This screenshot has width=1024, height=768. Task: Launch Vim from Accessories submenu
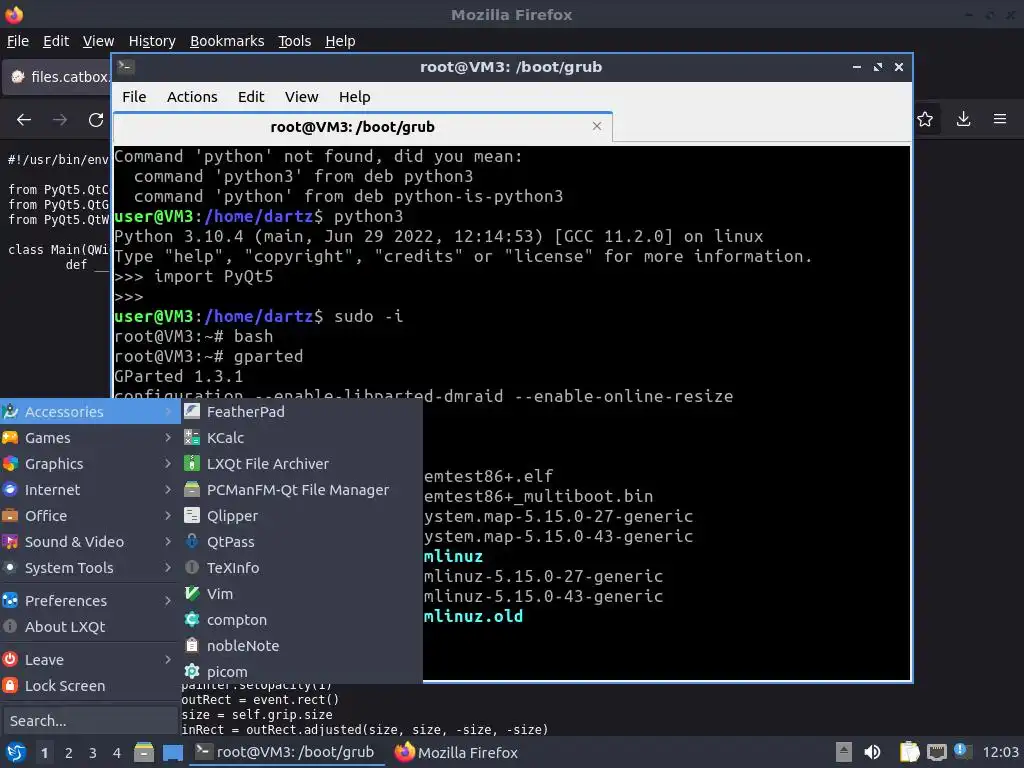(x=302, y=594)
